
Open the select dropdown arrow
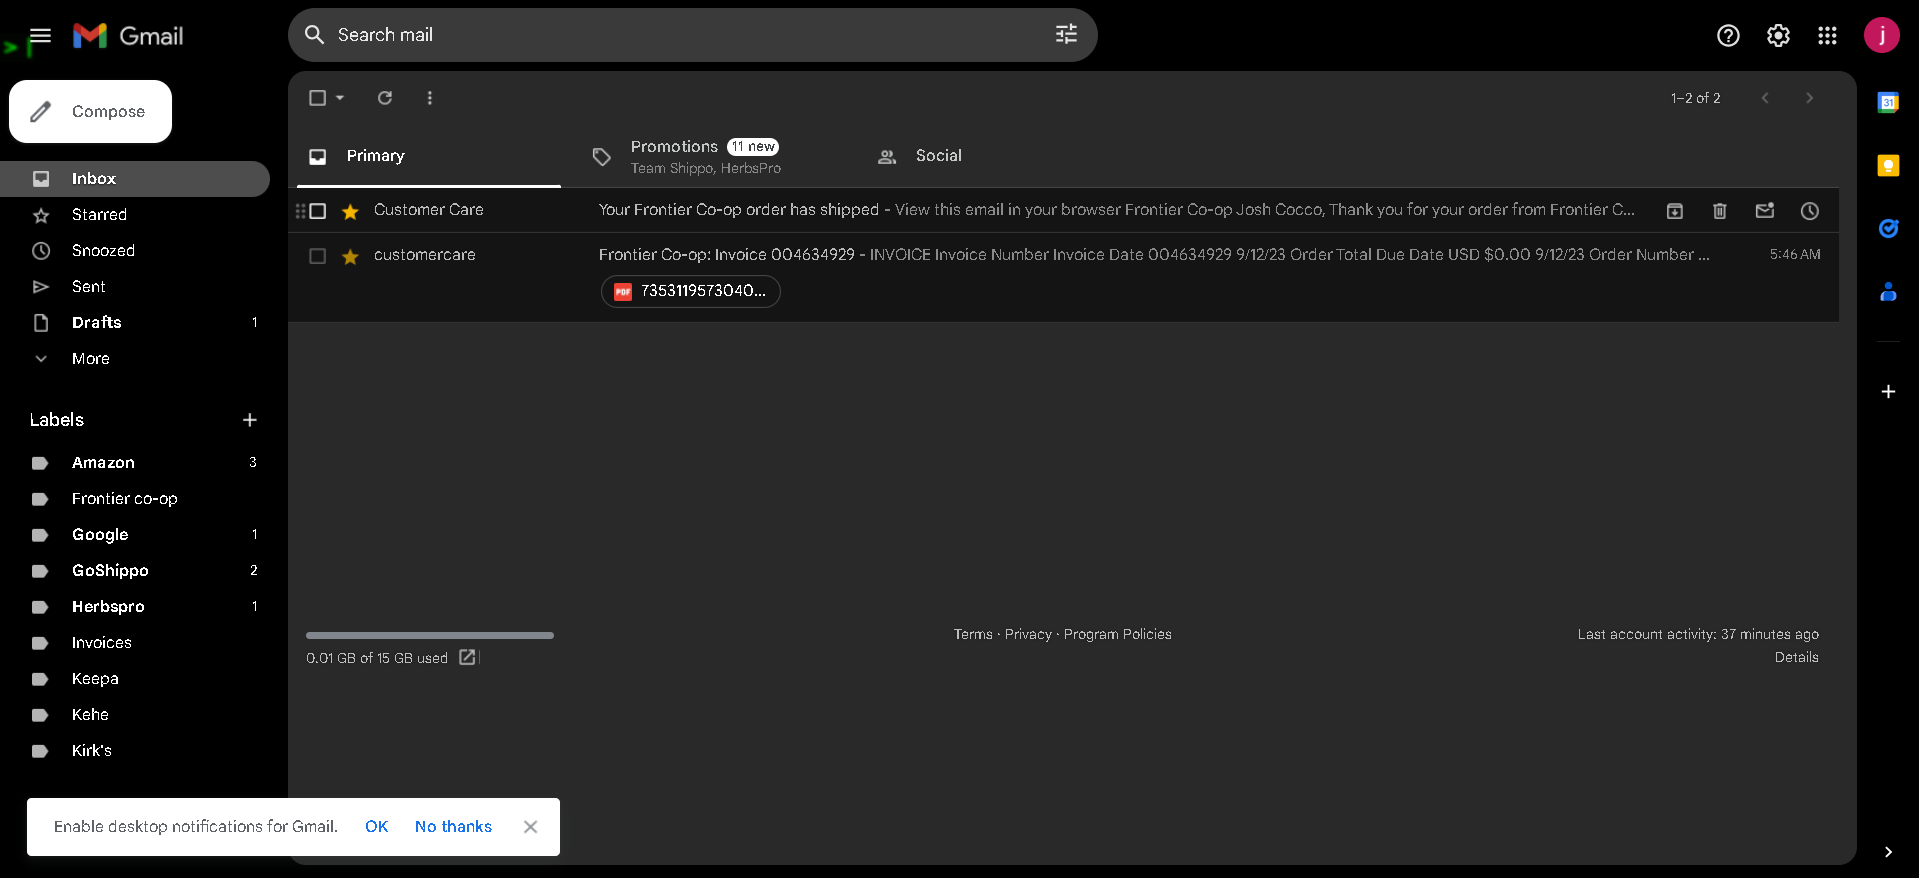click(x=340, y=98)
